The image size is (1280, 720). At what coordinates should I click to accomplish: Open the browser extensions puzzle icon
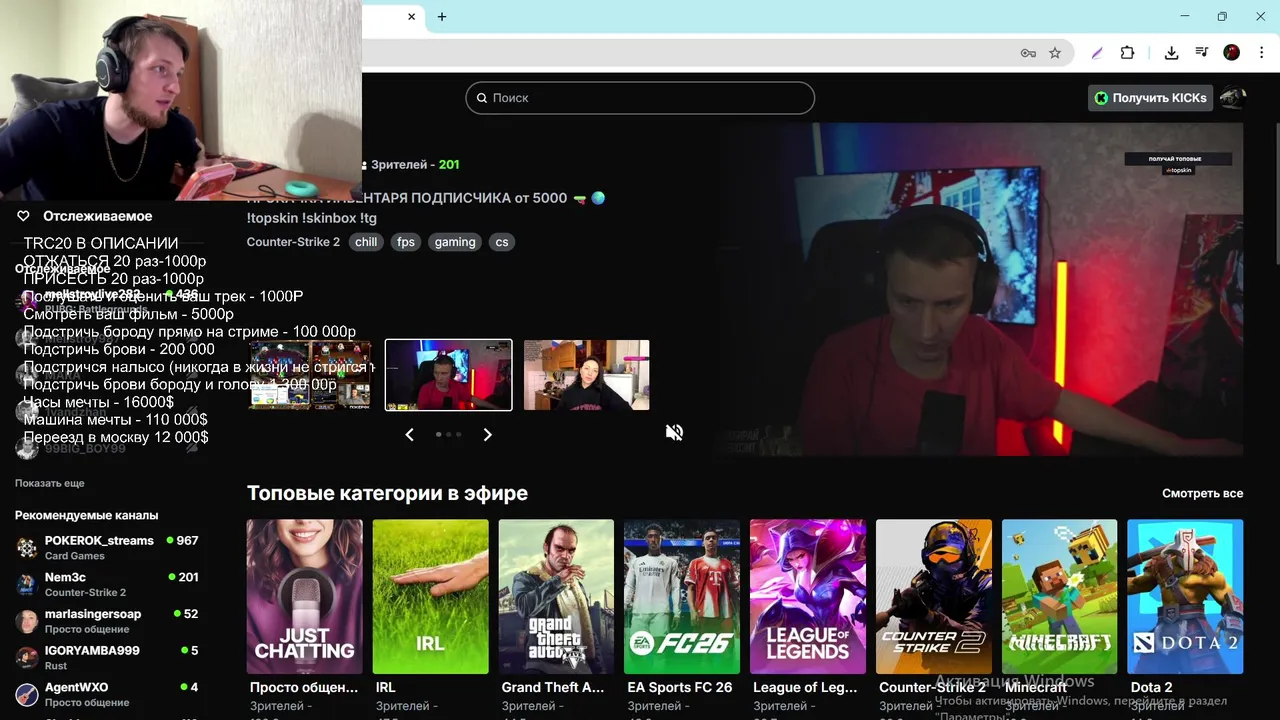coord(1127,53)
